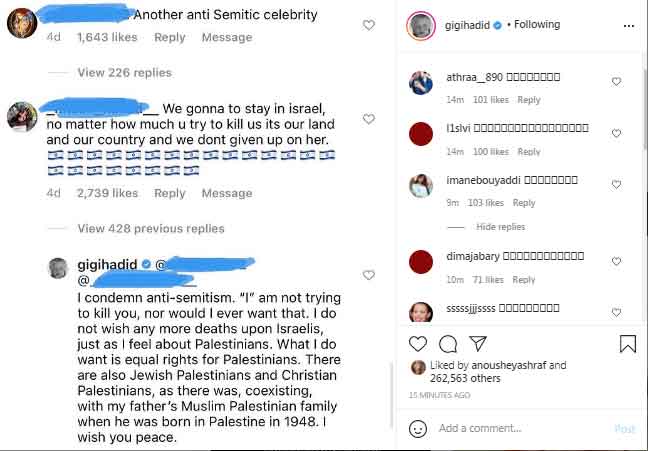Collapse thread with Hide replies

(500, 227)
